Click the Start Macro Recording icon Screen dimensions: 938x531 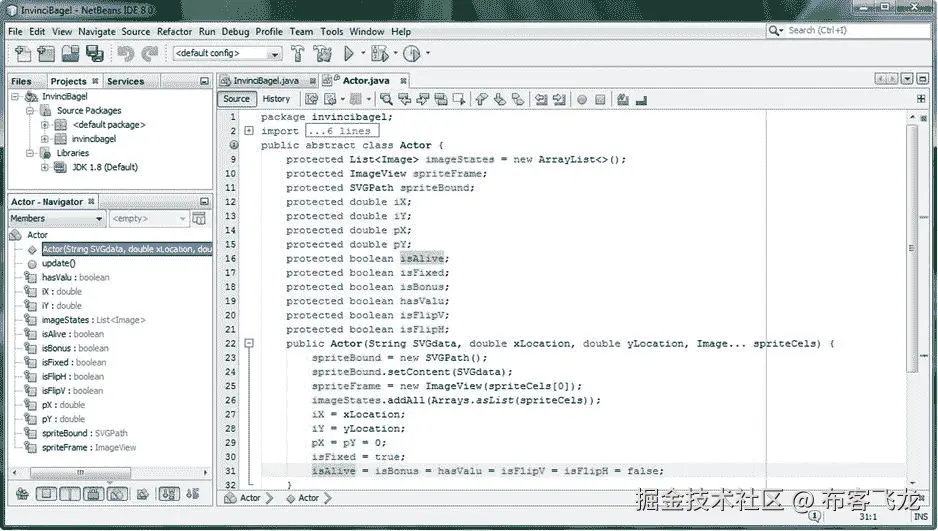tap(581, 100)
